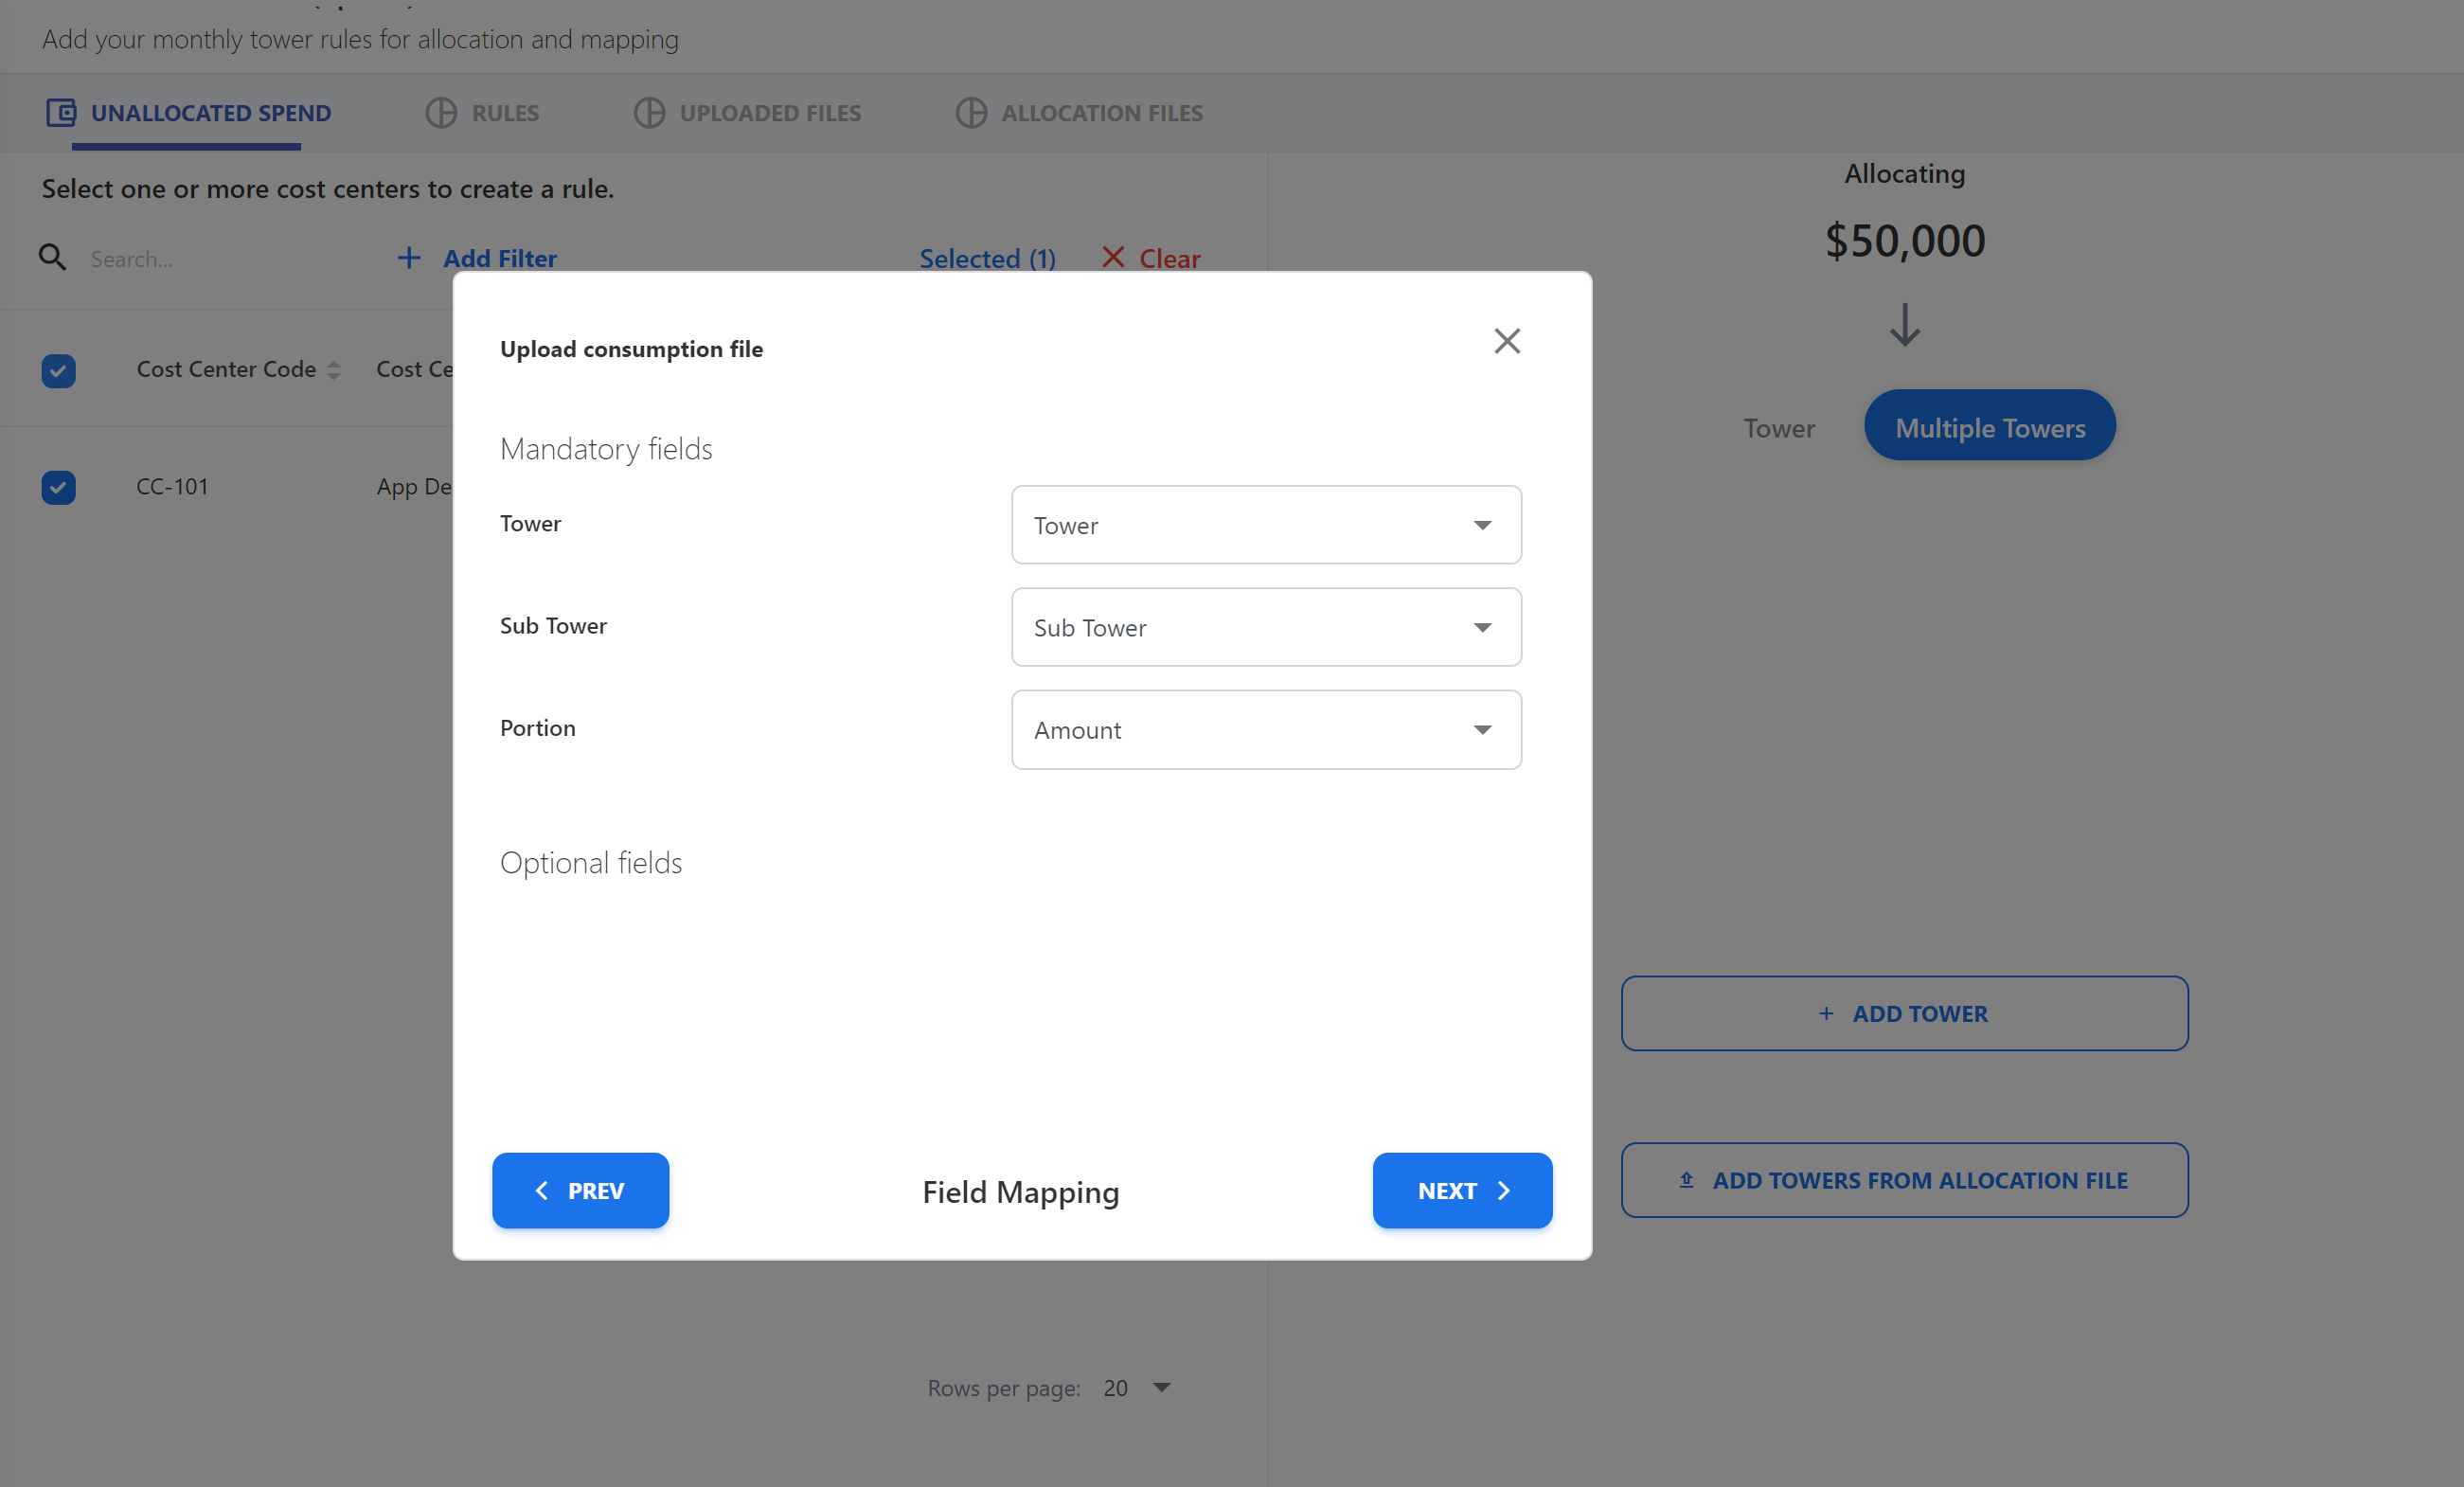Click the Allocation Files tab icon
The width and height of the screenshot is (2464, 1487).
970,113
